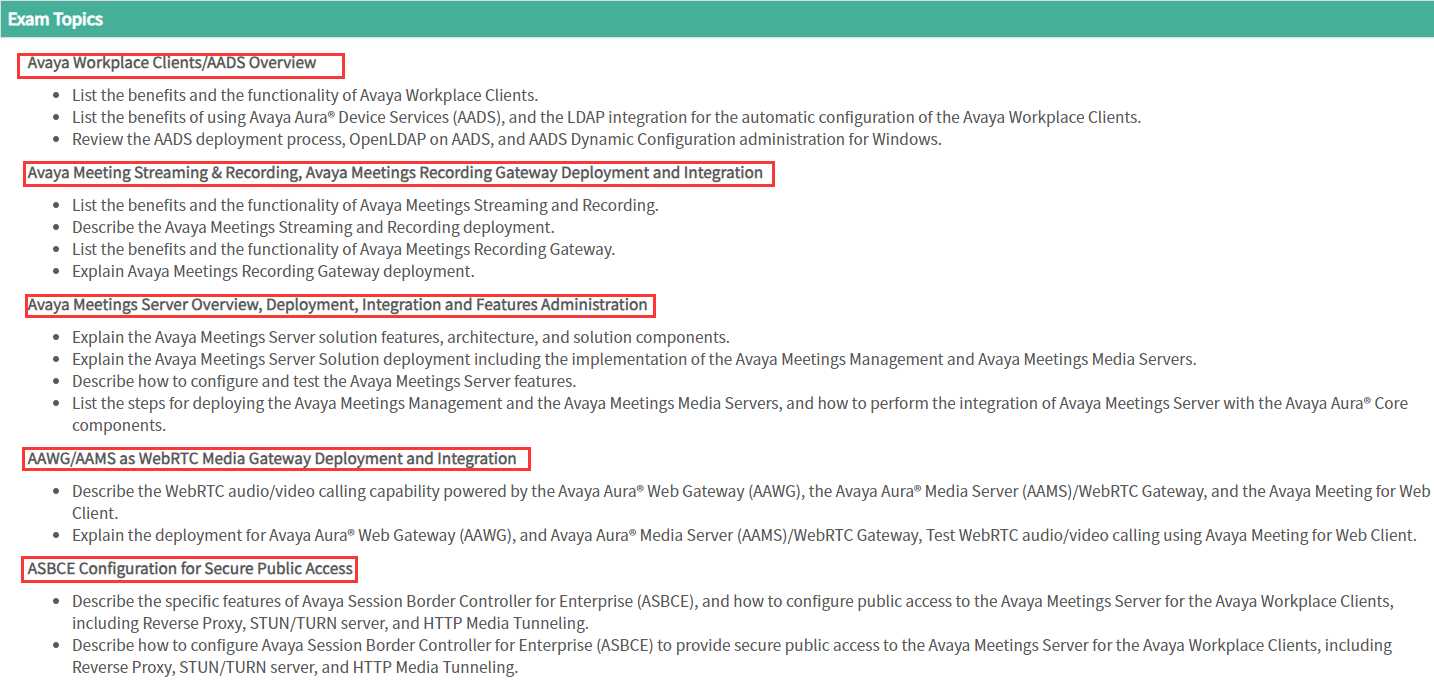This screenshot has height=683, width=1434.
Task: Click the Exam Topics header bar title
Action: pos(55,19)
